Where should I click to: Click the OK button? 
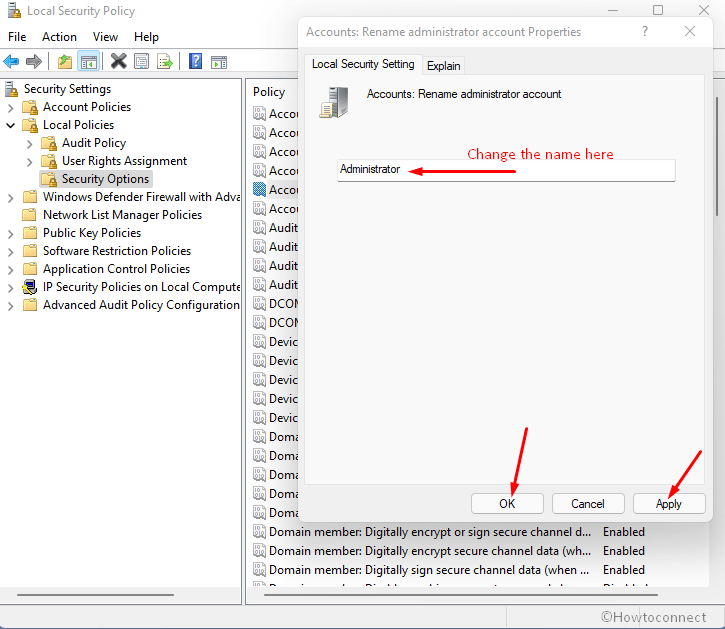tap(507, 503)
